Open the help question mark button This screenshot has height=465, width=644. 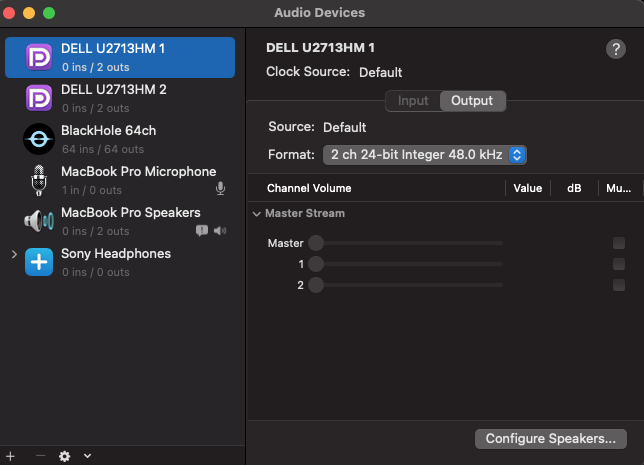coord(616,49)
